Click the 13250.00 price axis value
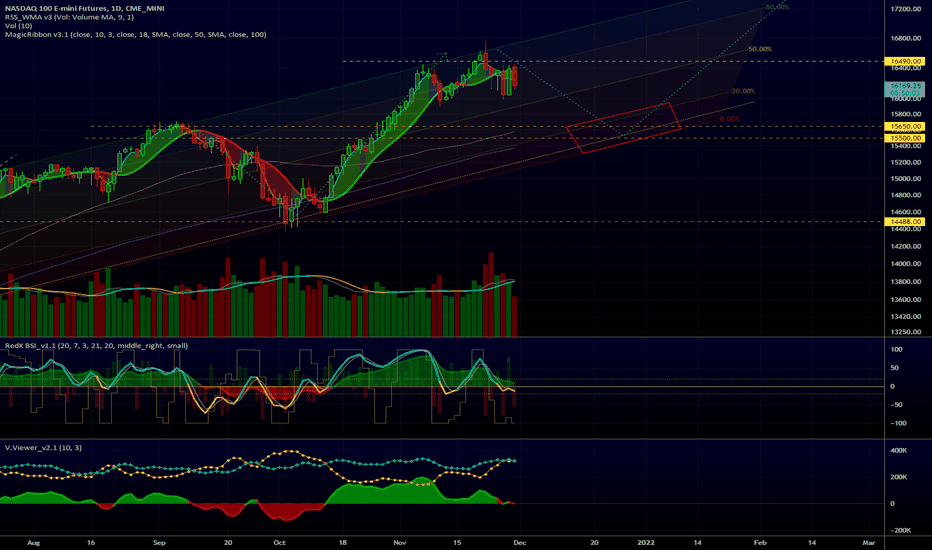Screen dimensions: 932x550 (x=906, y=332)
